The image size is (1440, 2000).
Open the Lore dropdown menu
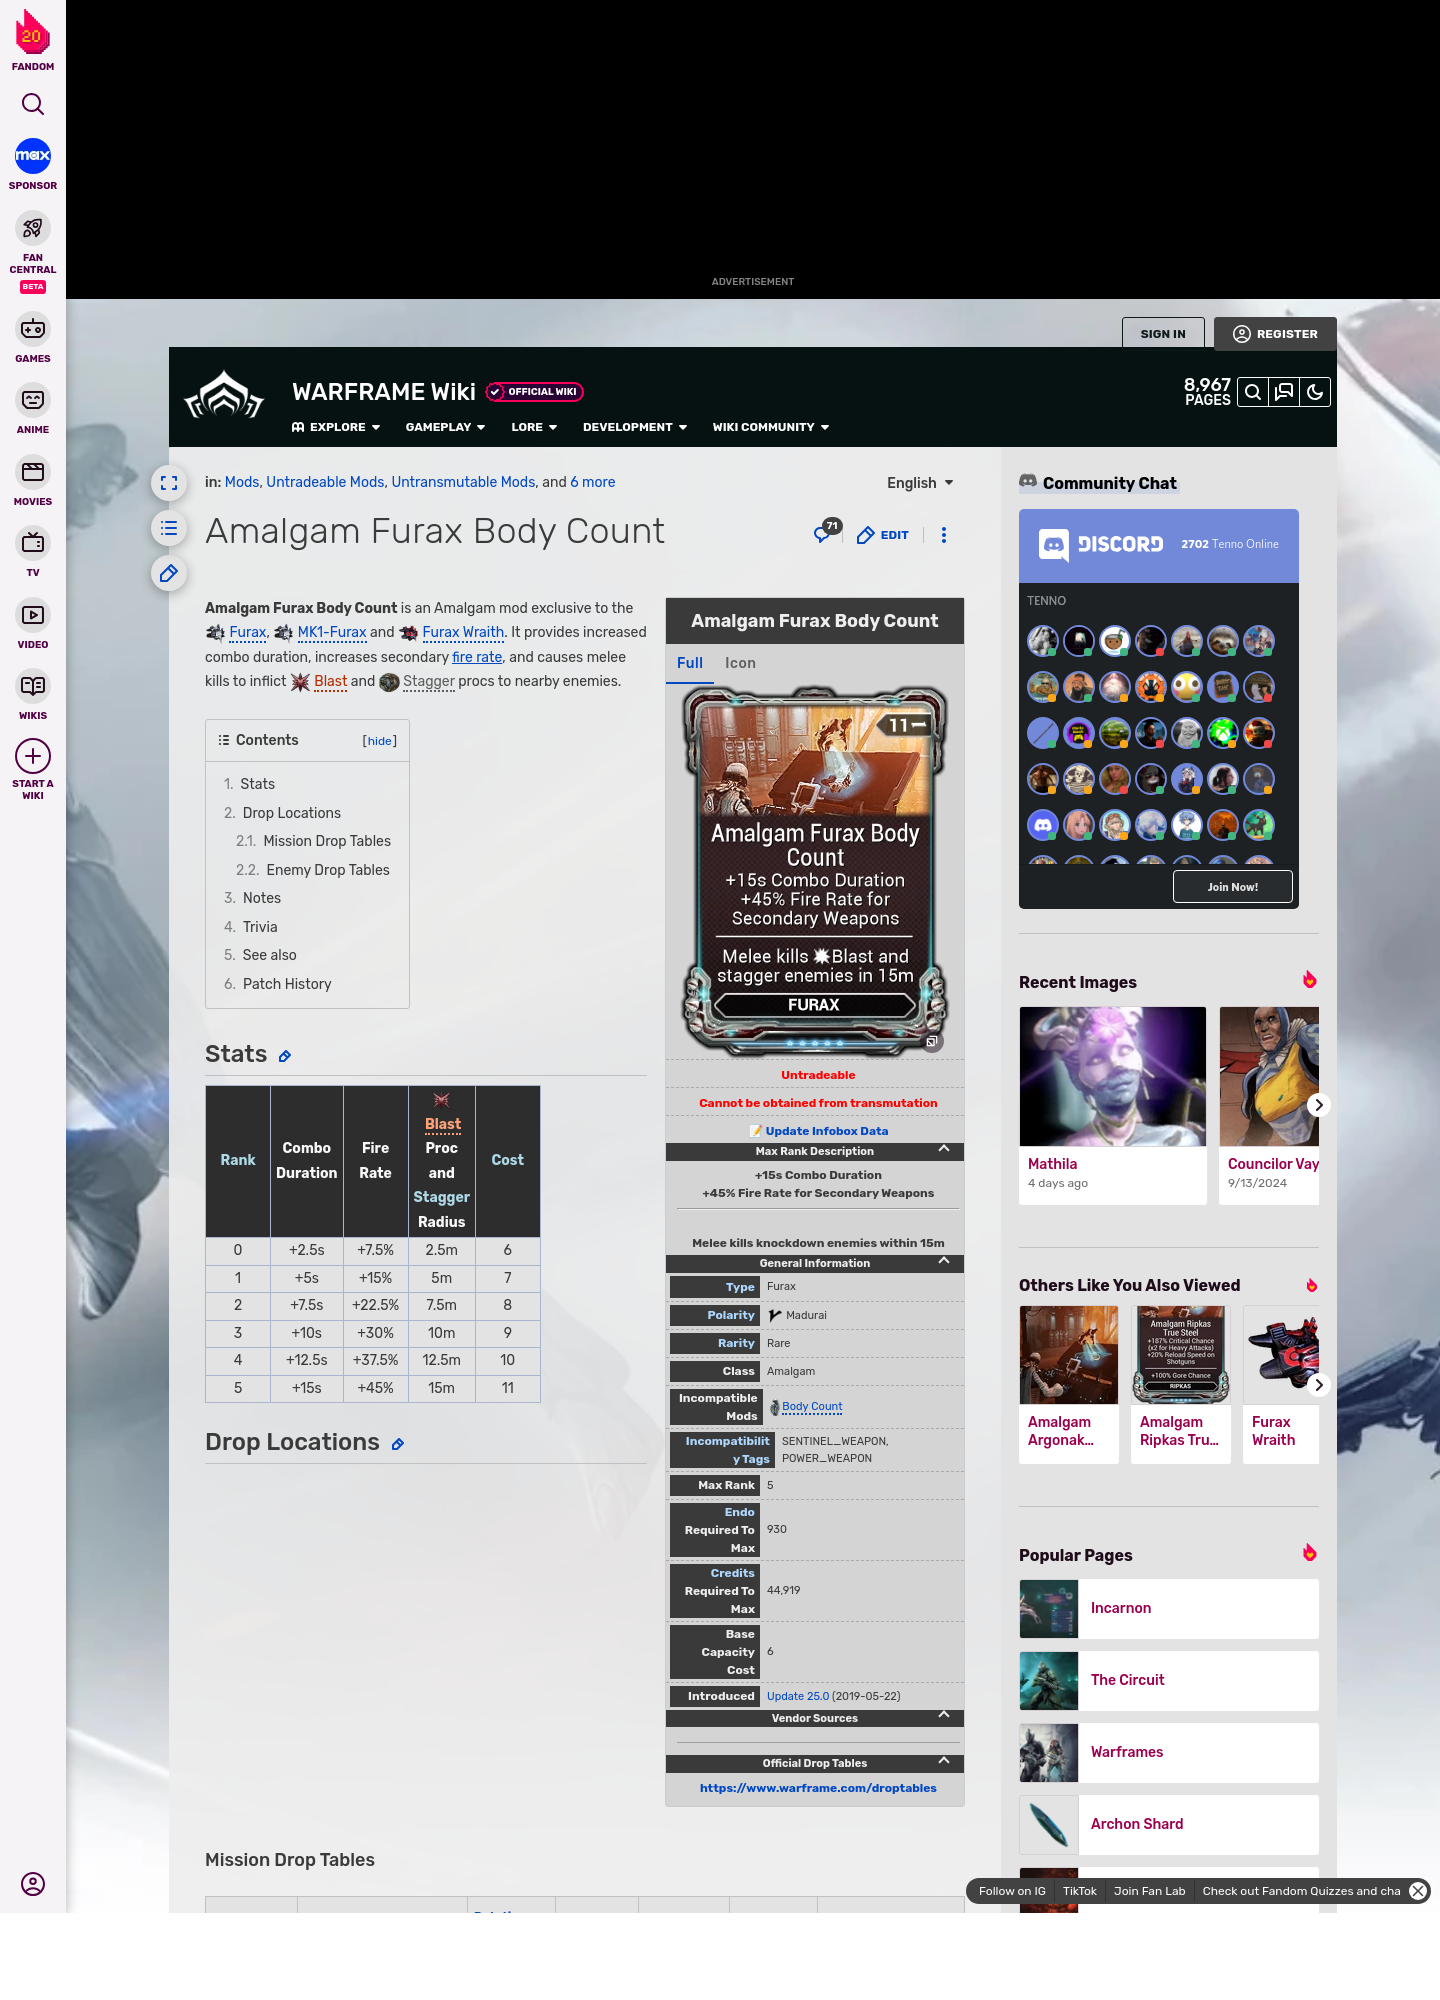[x=534, y=427]
